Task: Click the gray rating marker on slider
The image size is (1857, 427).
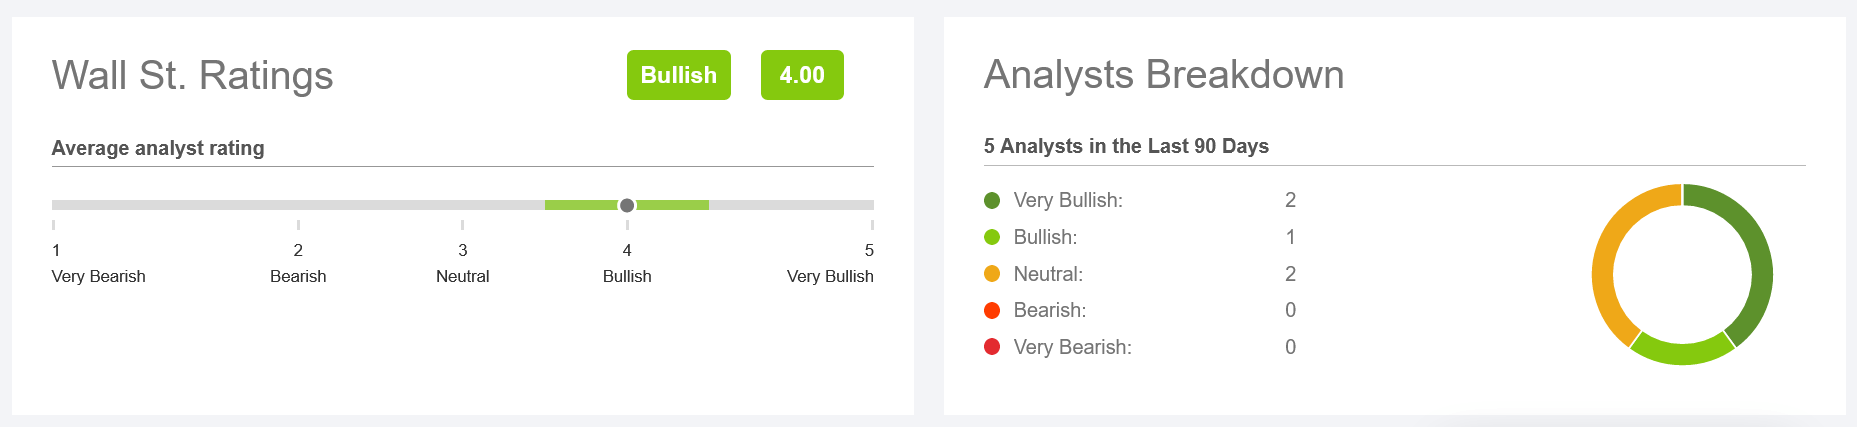Action: coord(627,205)
